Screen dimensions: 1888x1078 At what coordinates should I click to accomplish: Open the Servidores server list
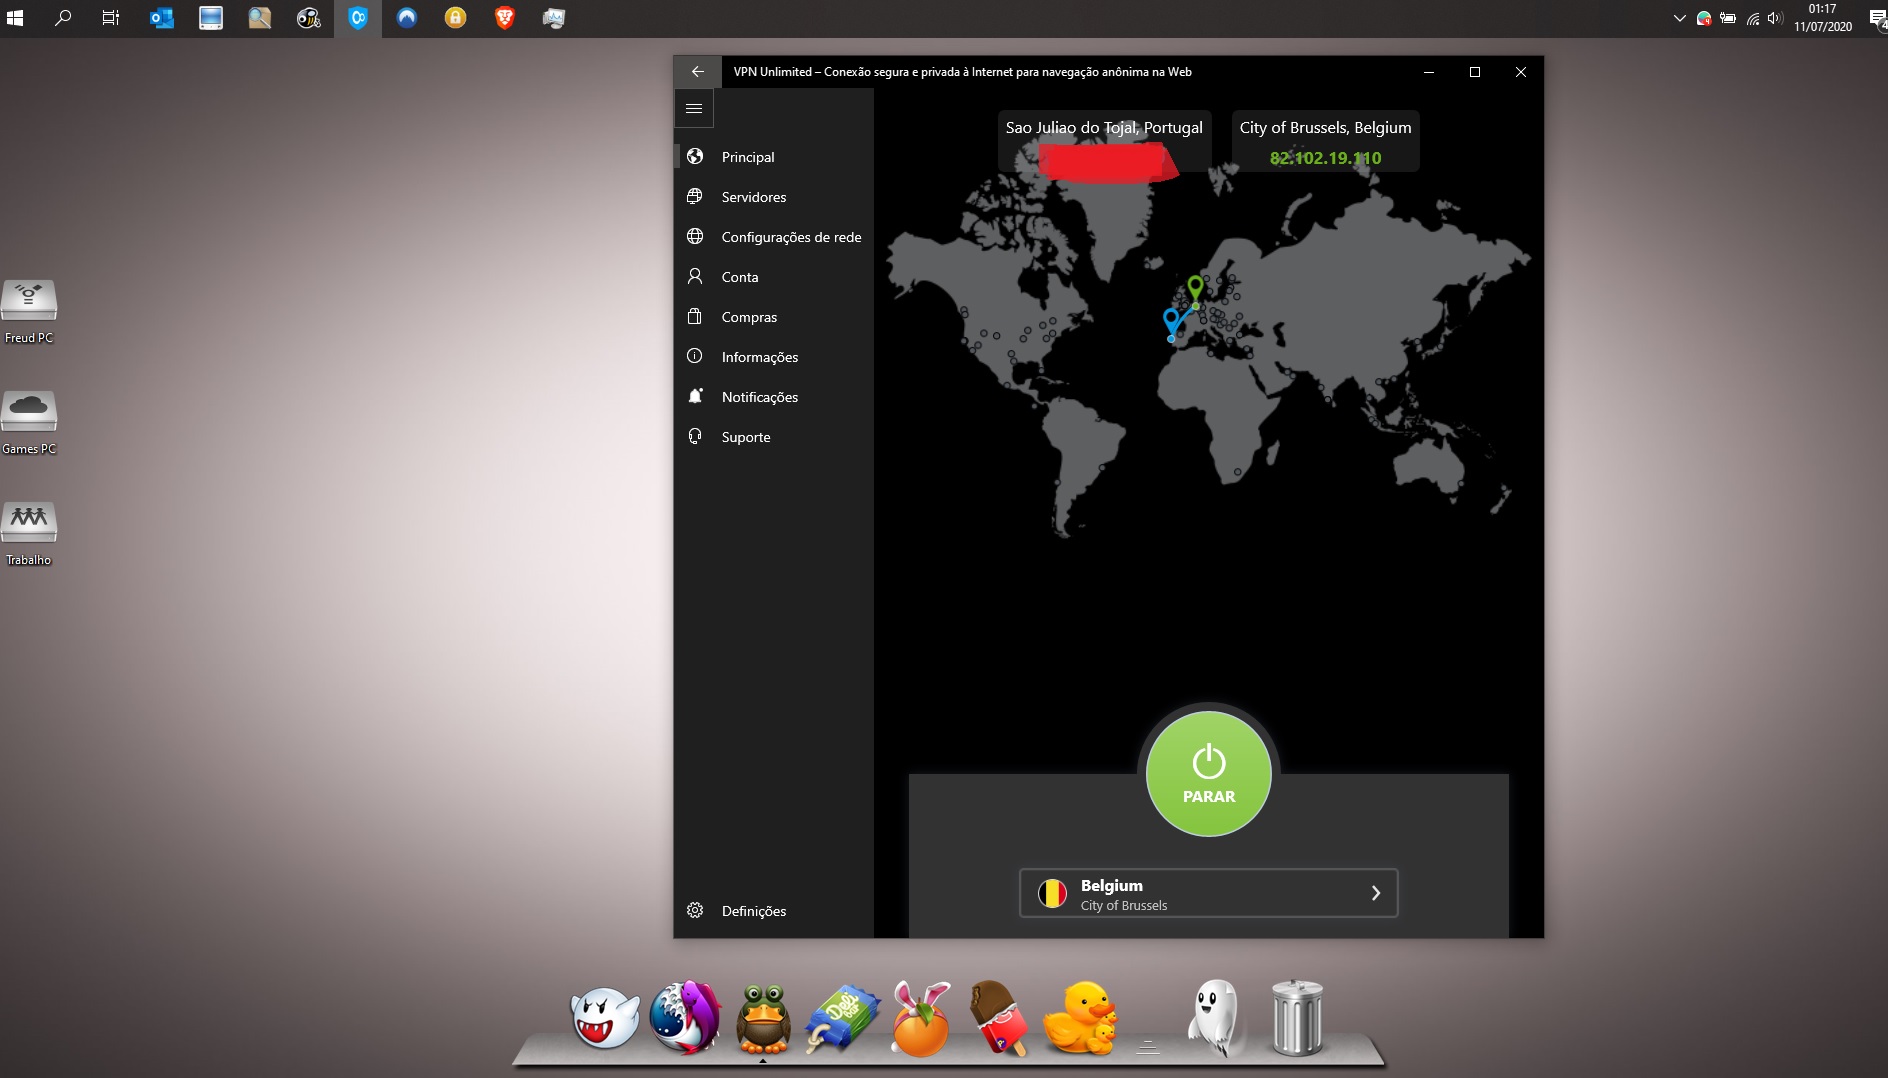click(774, 197)
